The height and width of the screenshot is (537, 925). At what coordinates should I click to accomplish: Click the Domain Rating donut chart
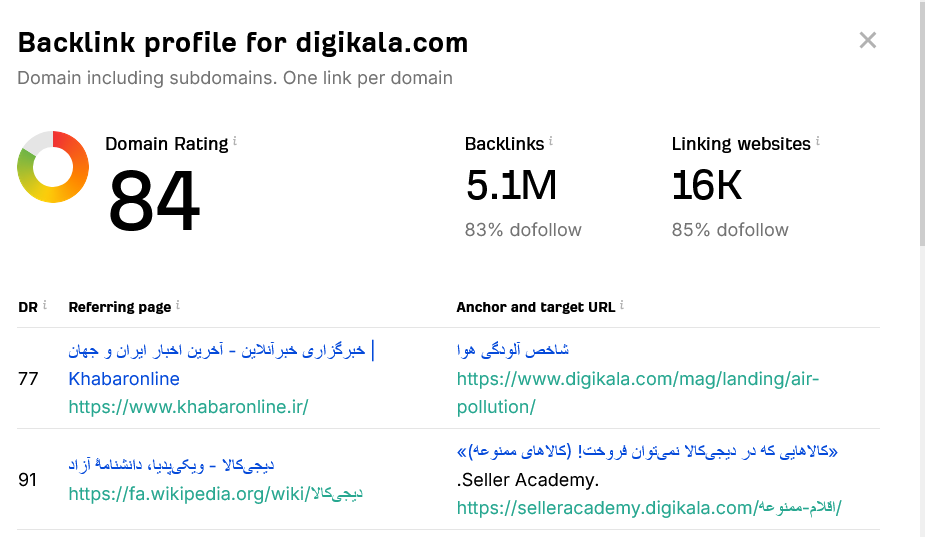pyautogui.click(x=53, y=167)
